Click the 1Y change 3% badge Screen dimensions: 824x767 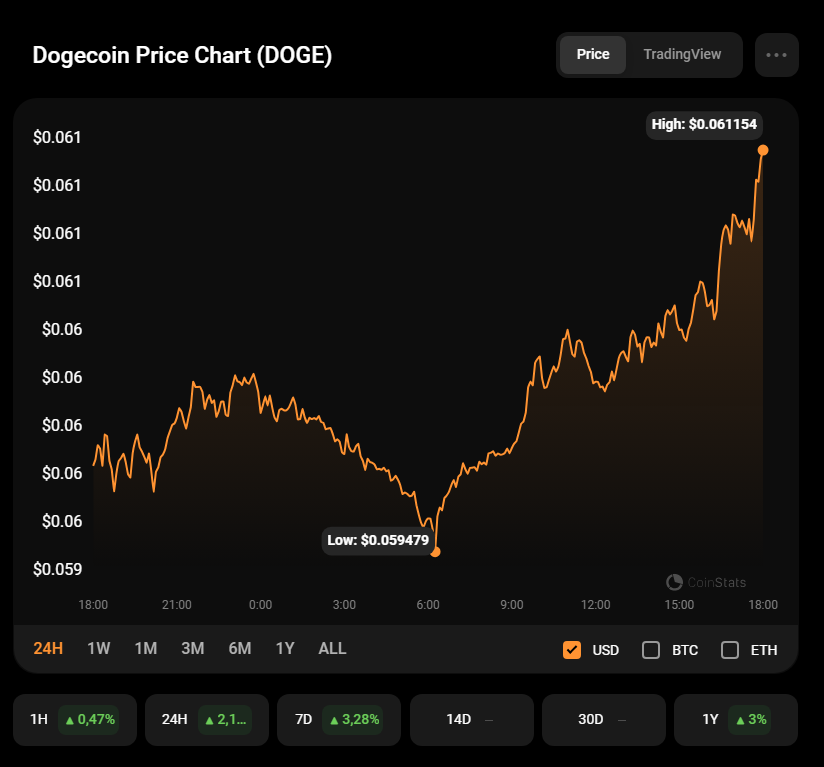tap(750, 719)
